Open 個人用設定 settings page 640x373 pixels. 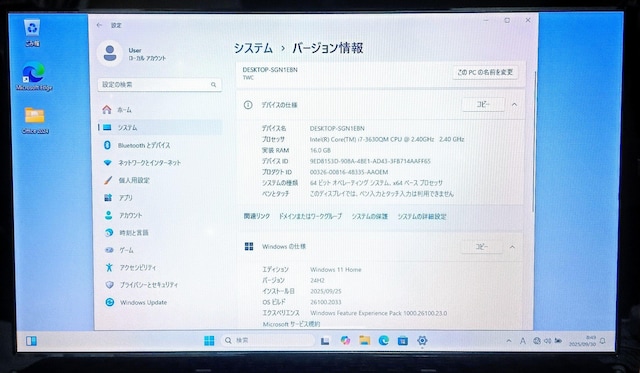pos(160,180)
